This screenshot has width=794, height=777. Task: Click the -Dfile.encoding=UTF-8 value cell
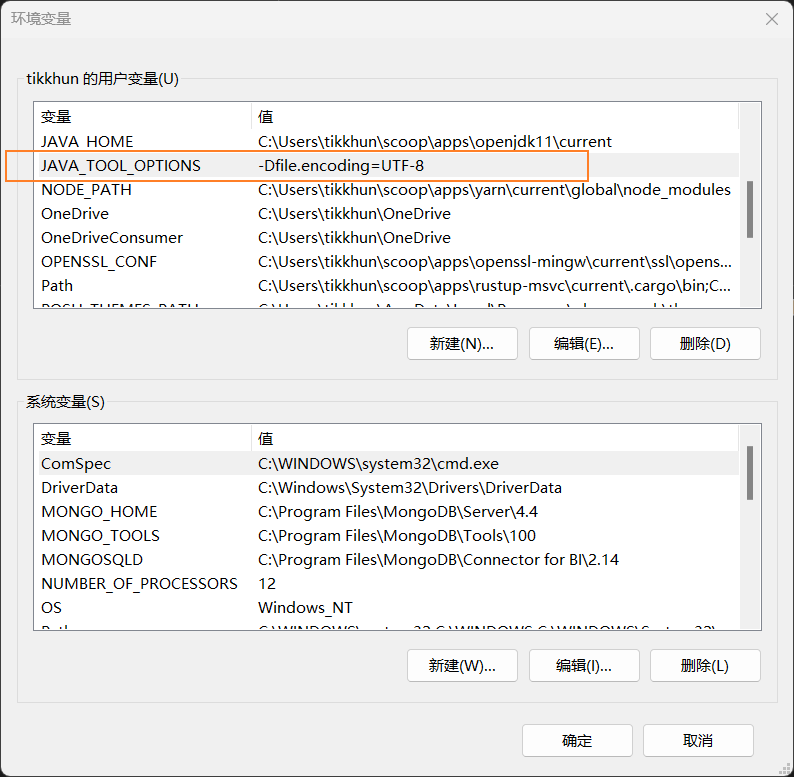[341, 166]
